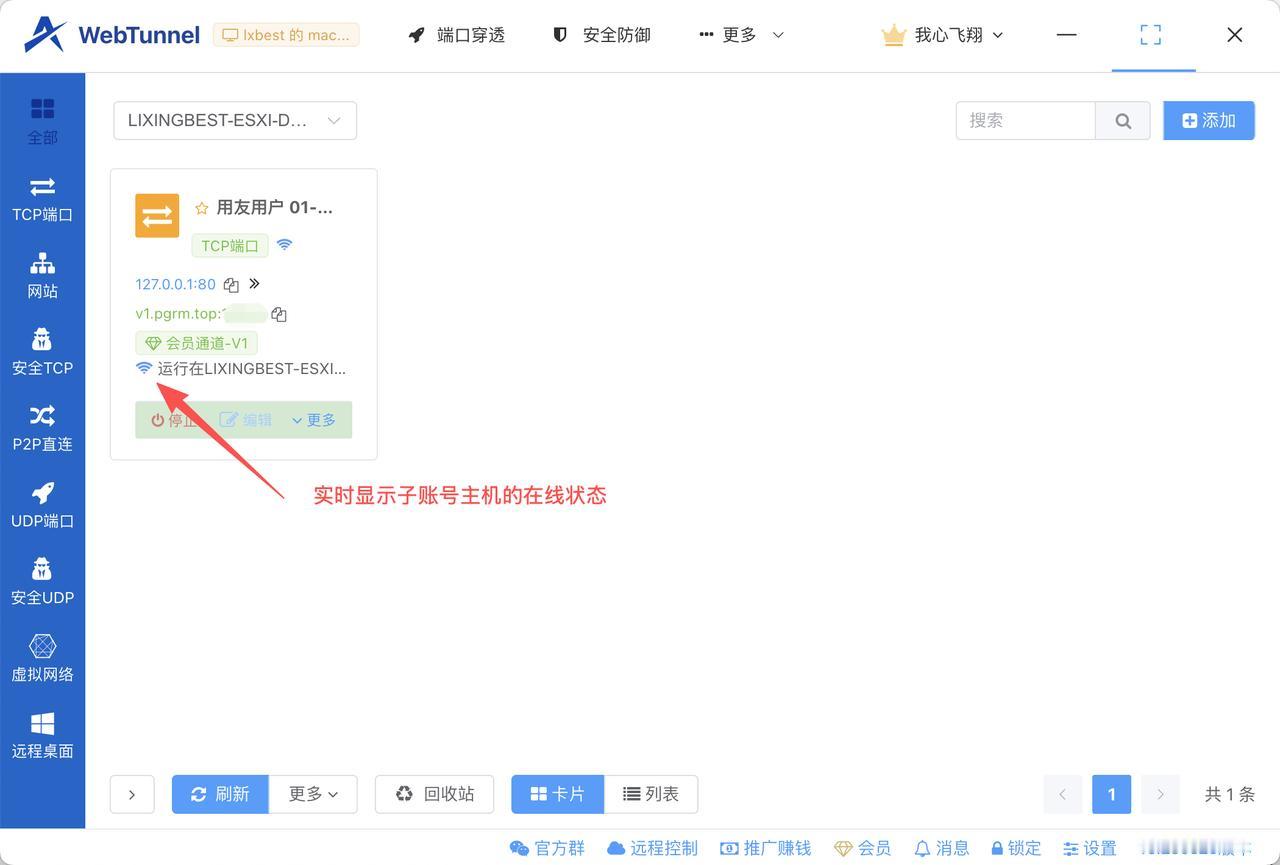Open the 端口穿透 menu
Screen dimensions: 1280x865
[x=457, y=35]
